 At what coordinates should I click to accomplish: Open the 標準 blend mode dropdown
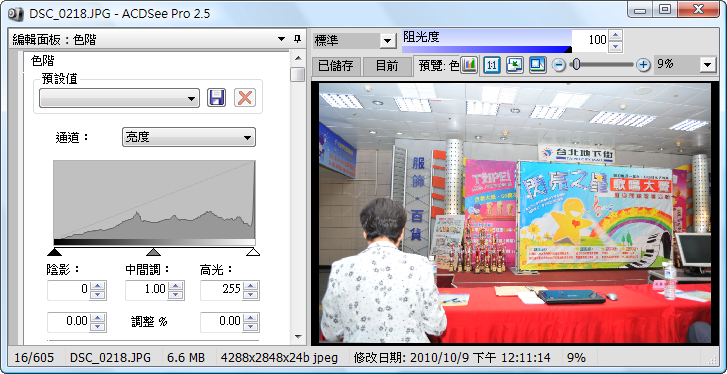tap(353, 40)
